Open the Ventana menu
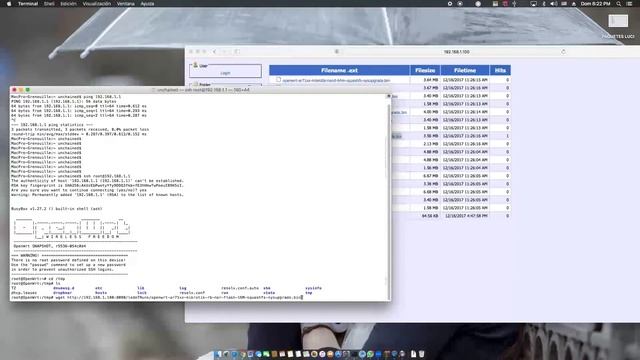This screenshot has height=360, width=640. (126, 4)
